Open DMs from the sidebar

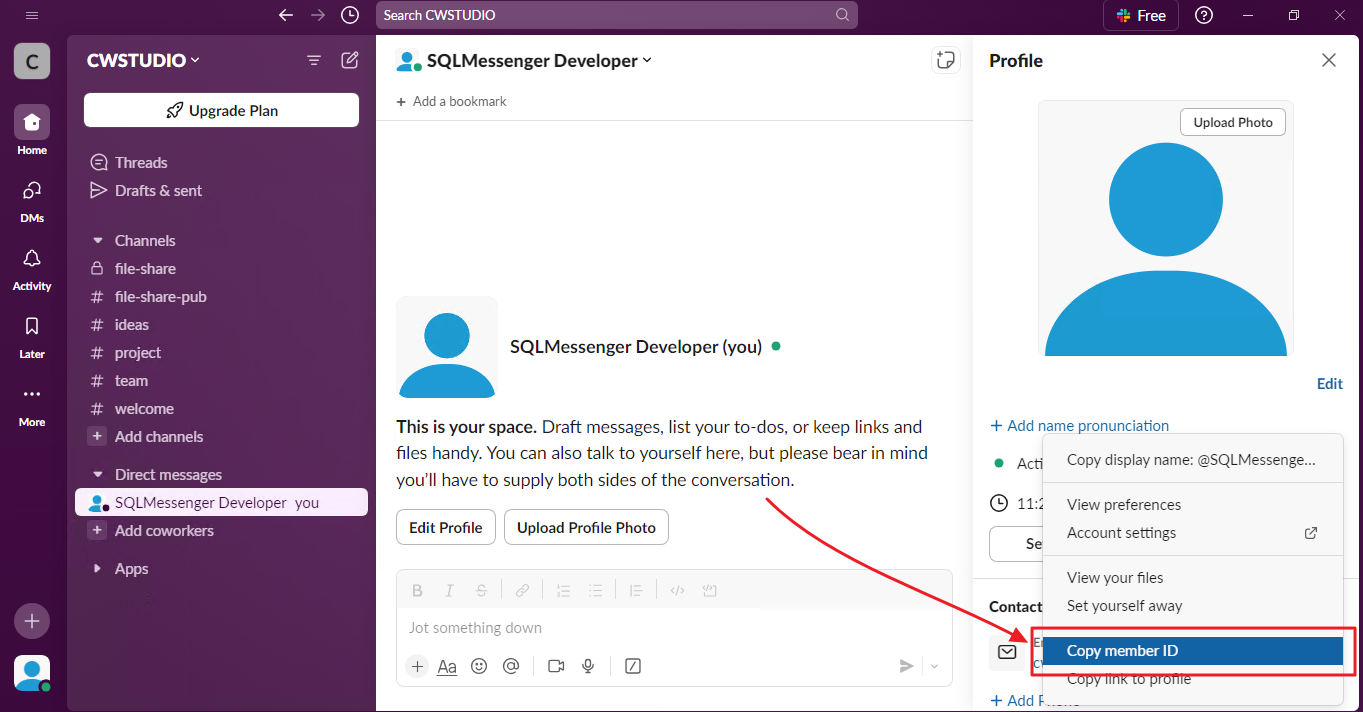[32, 199]
